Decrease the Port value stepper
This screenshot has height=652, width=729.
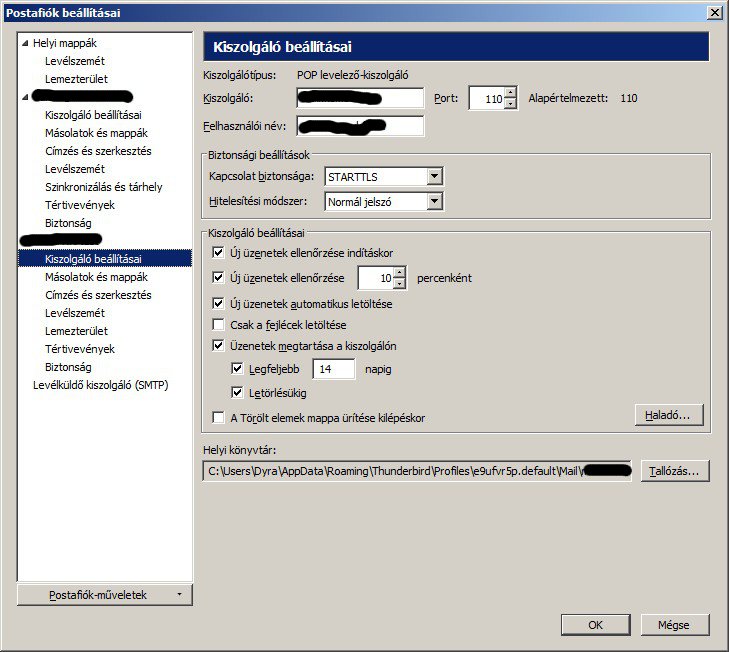pos(510,103)
